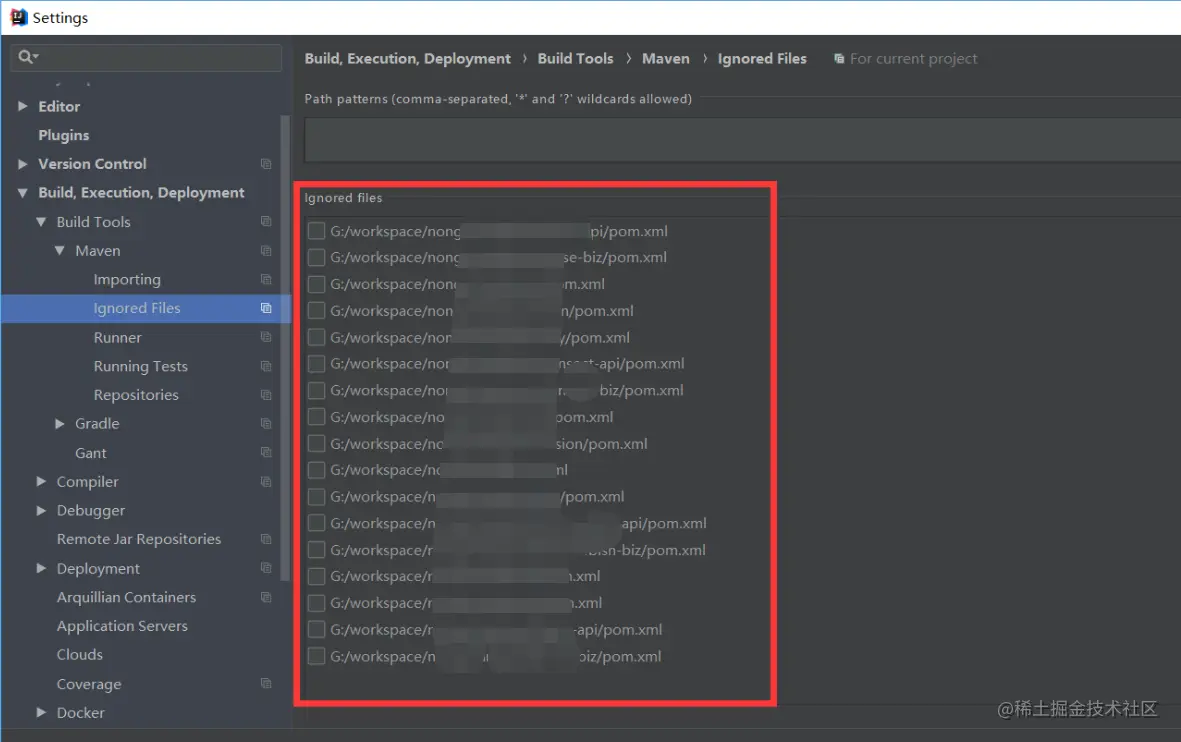
Task: Open Clouds settings
Action: [80, 655]
